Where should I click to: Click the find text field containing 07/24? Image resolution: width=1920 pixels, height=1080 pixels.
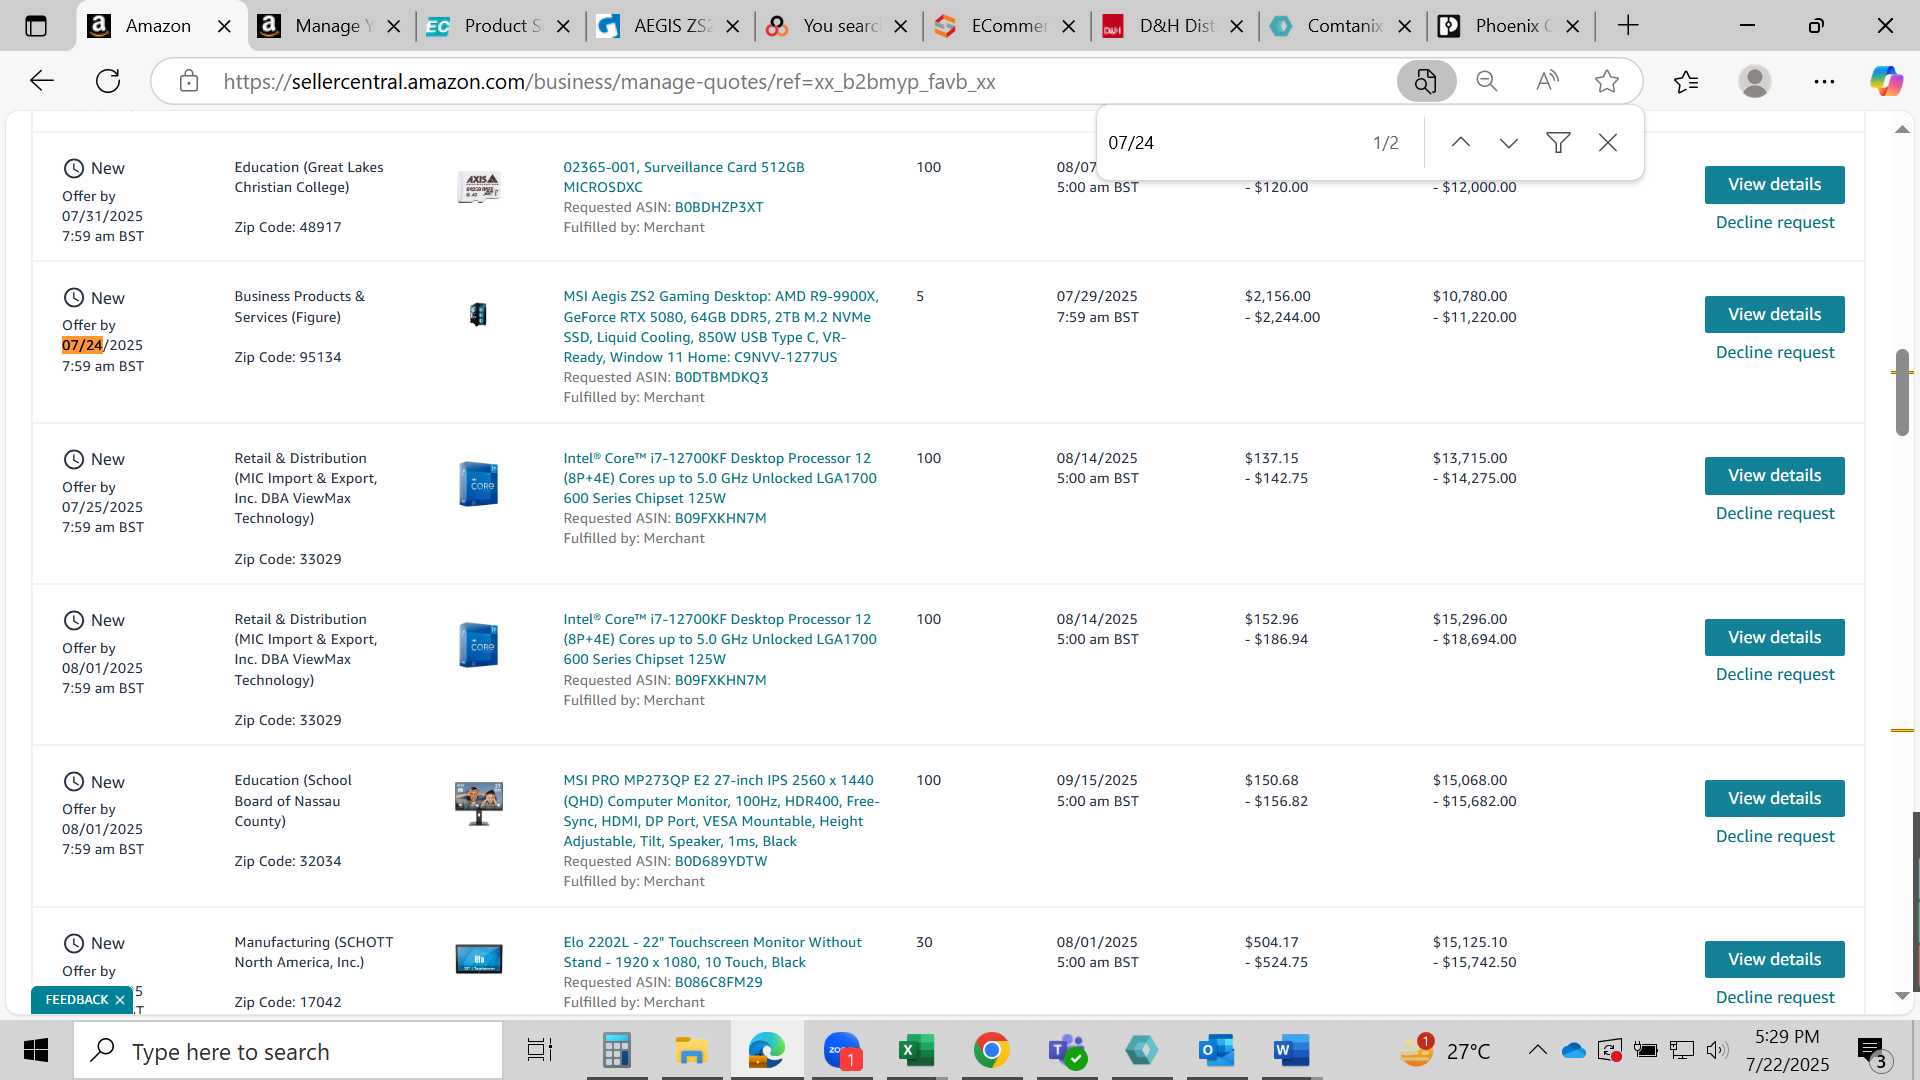tap(1230, 143)
